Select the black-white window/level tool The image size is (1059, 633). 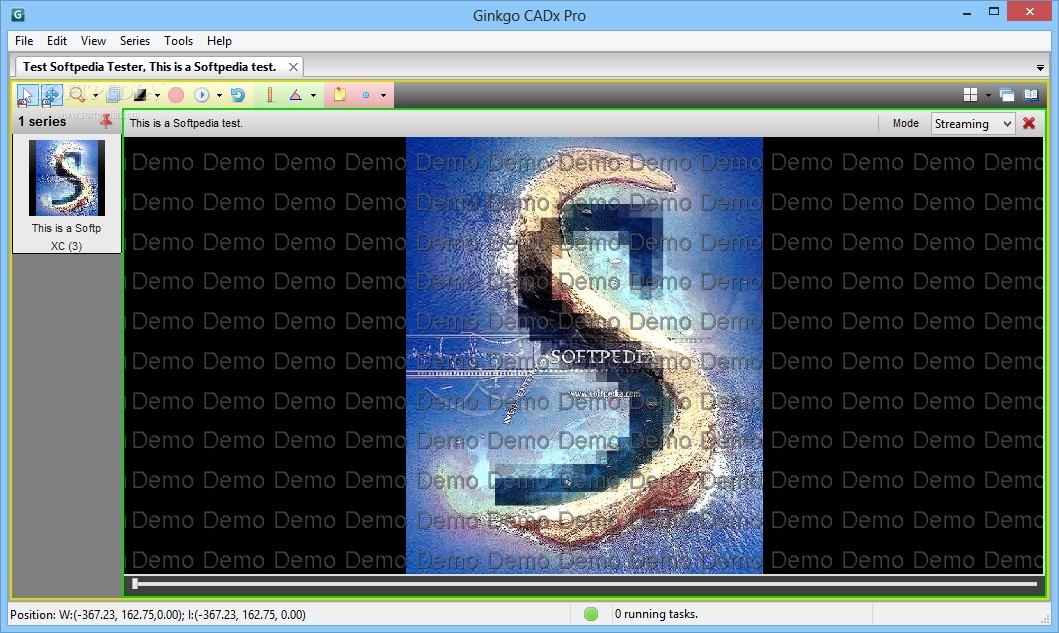click(140, 95)
